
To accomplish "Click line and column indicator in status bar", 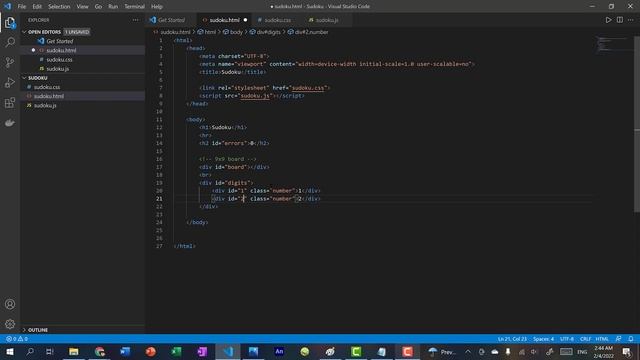I will click(512, 339).
